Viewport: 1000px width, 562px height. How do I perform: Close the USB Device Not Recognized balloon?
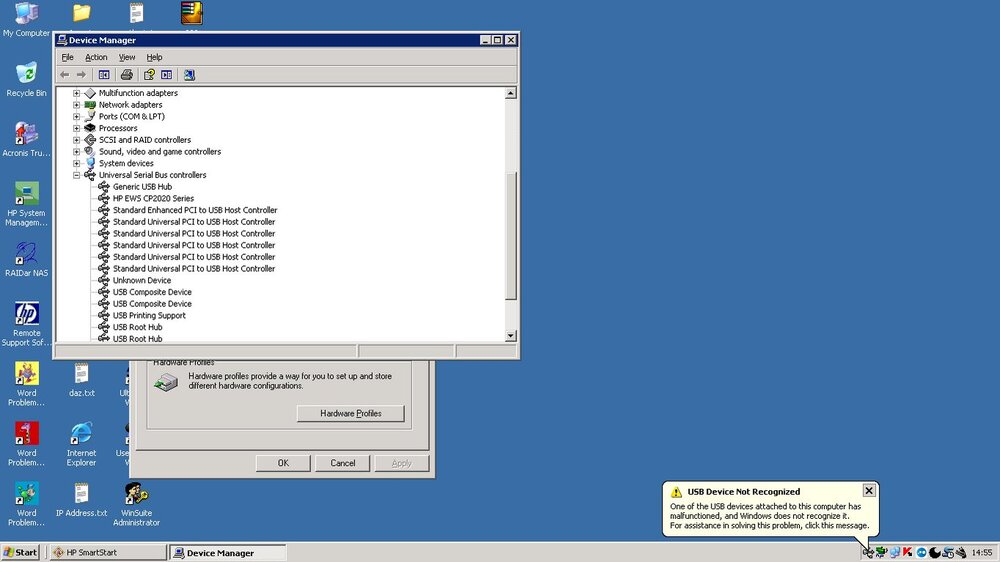[869, 491]
